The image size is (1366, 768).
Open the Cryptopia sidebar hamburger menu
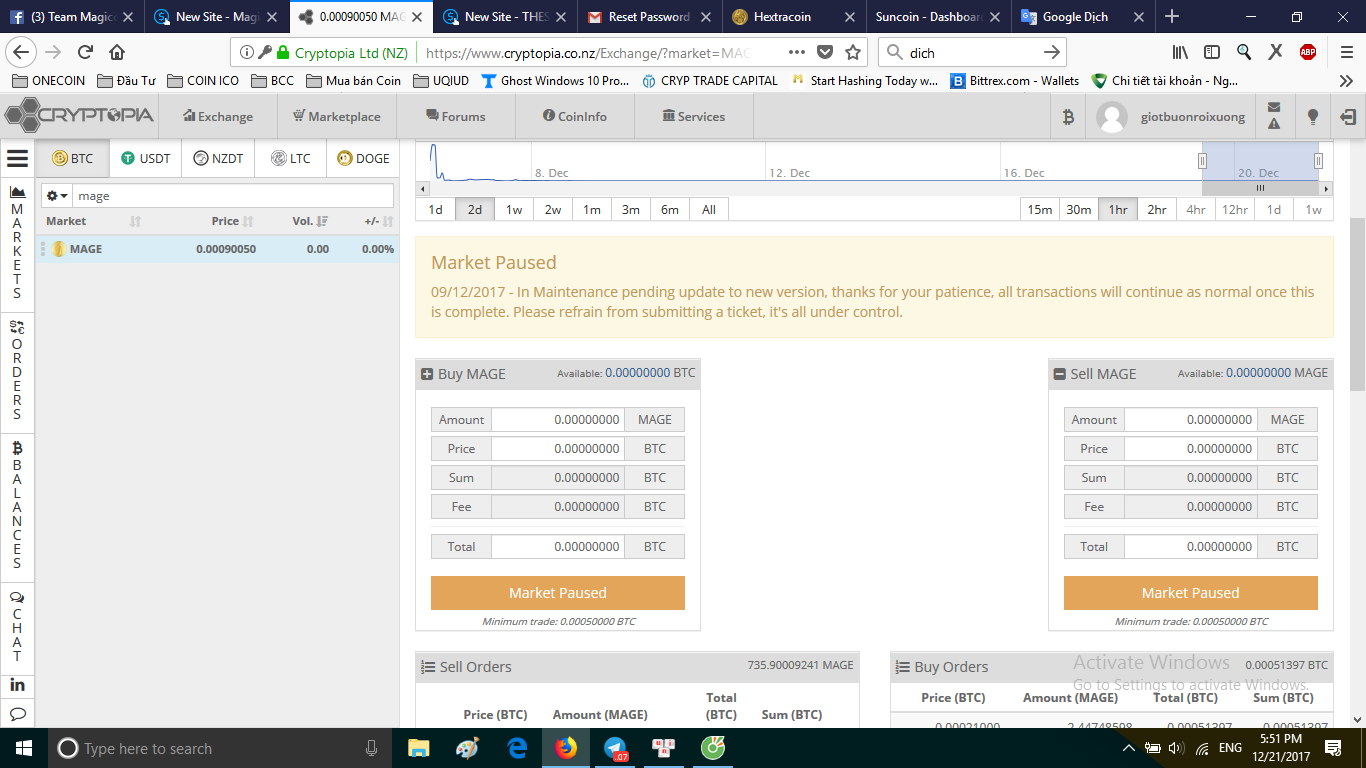[x=17, y=158]
